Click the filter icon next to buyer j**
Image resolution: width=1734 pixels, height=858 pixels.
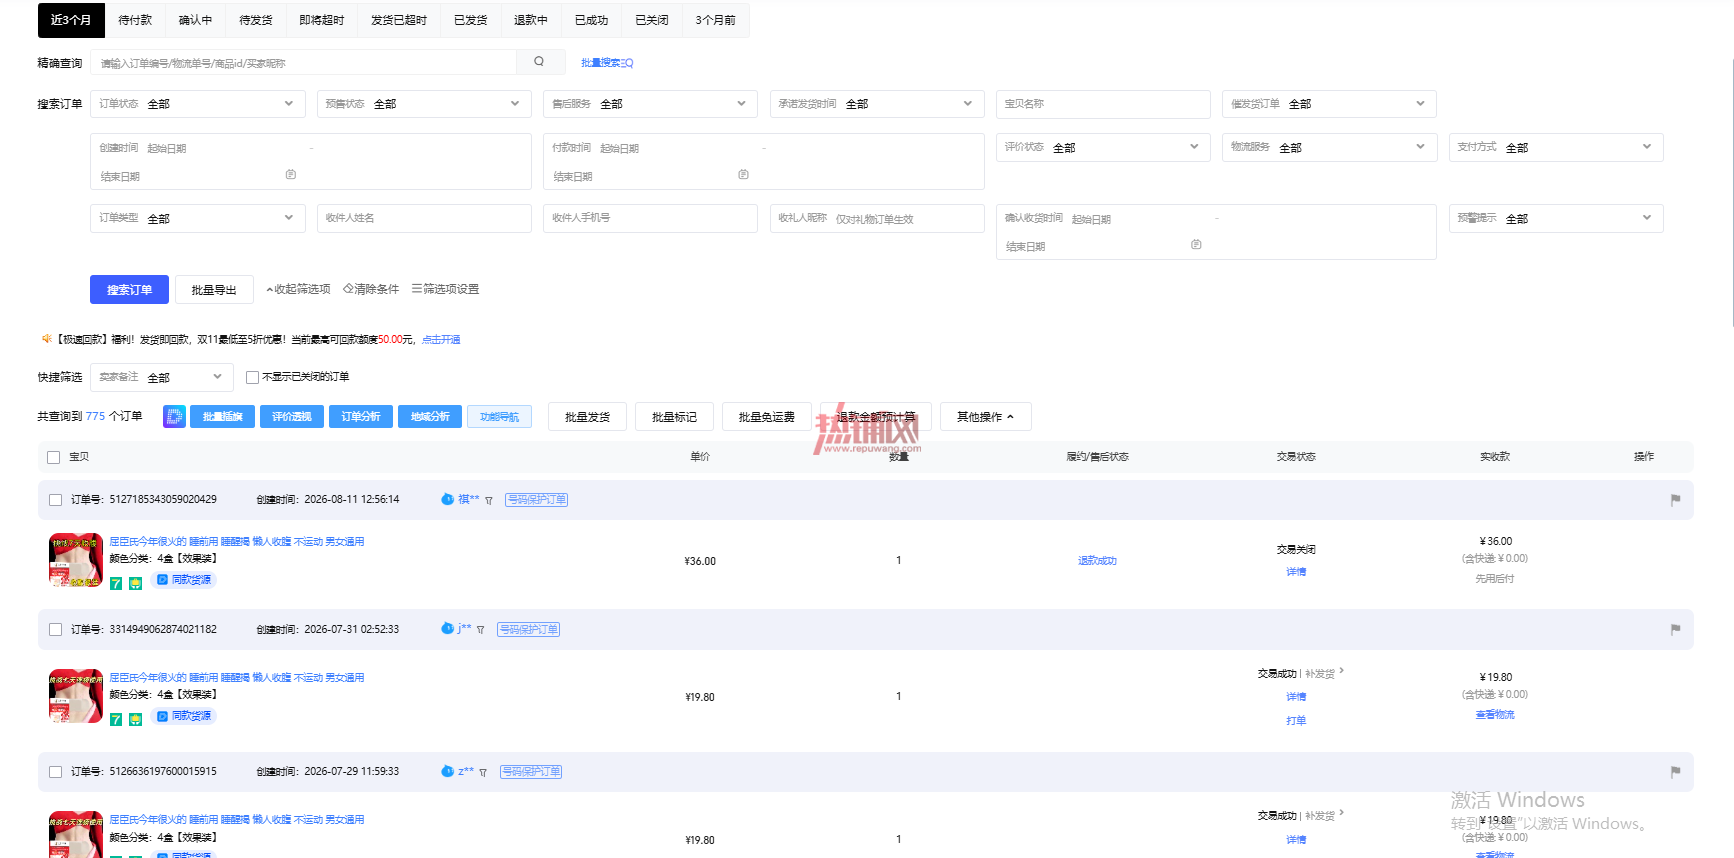click(x=481, y=630)
